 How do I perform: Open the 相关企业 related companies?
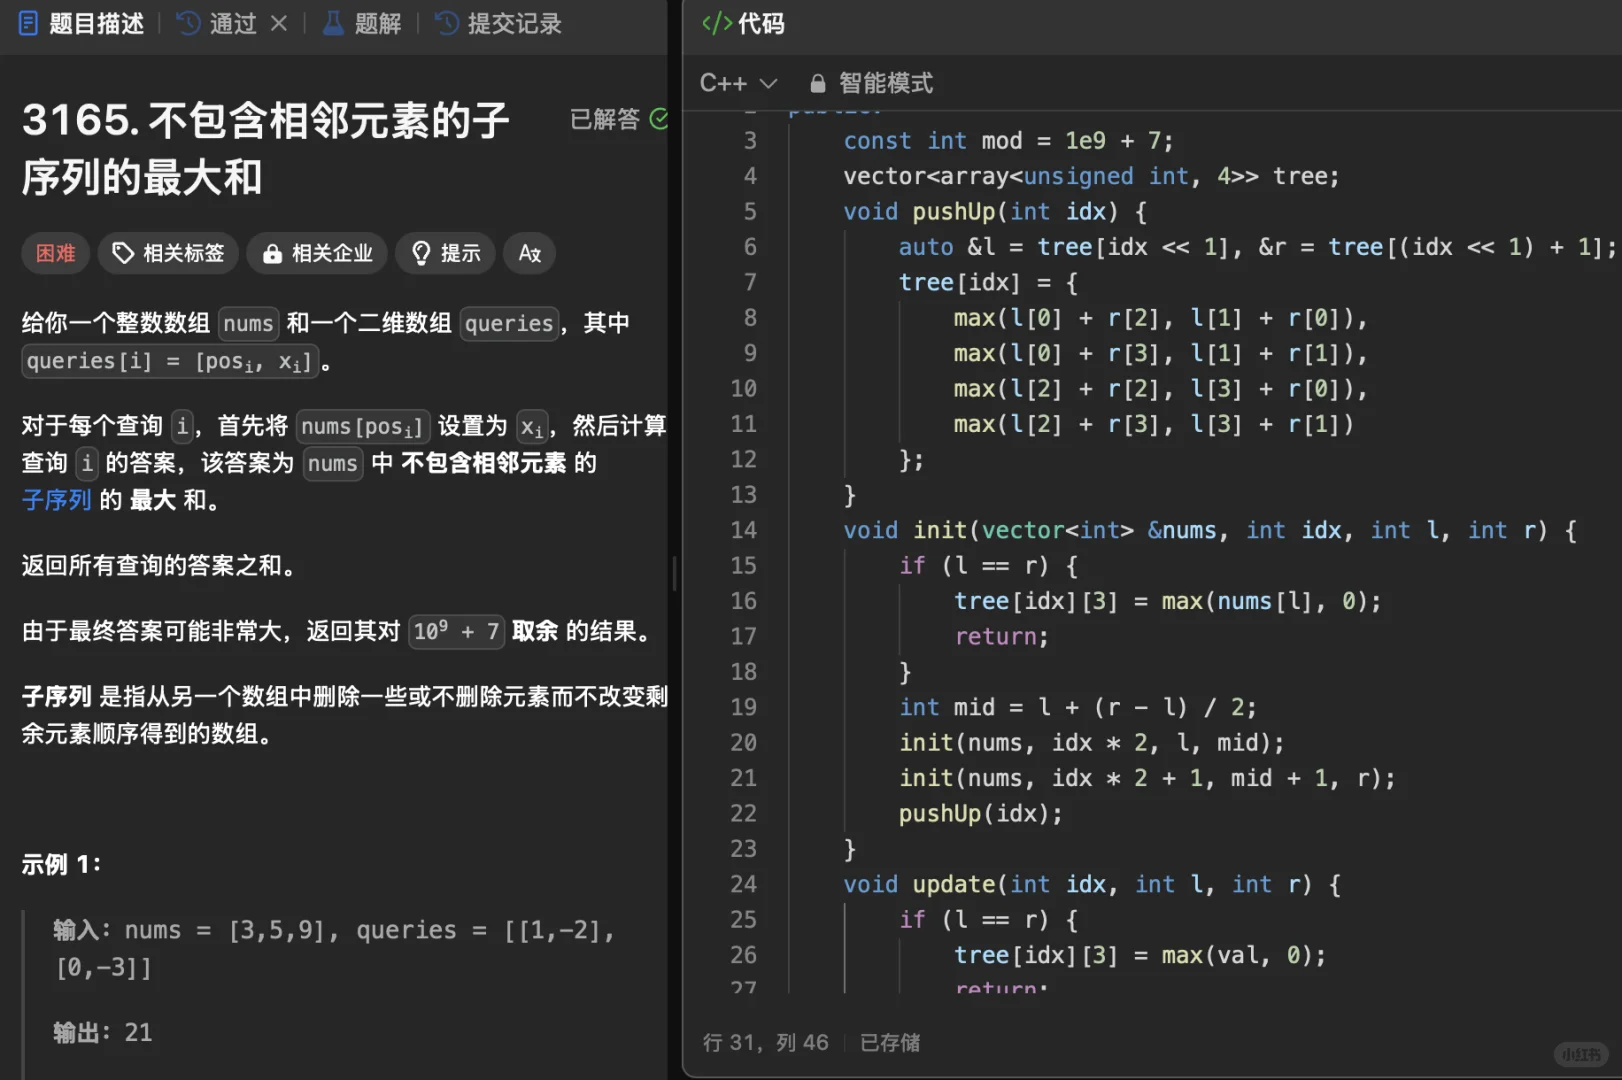[317, 253]
